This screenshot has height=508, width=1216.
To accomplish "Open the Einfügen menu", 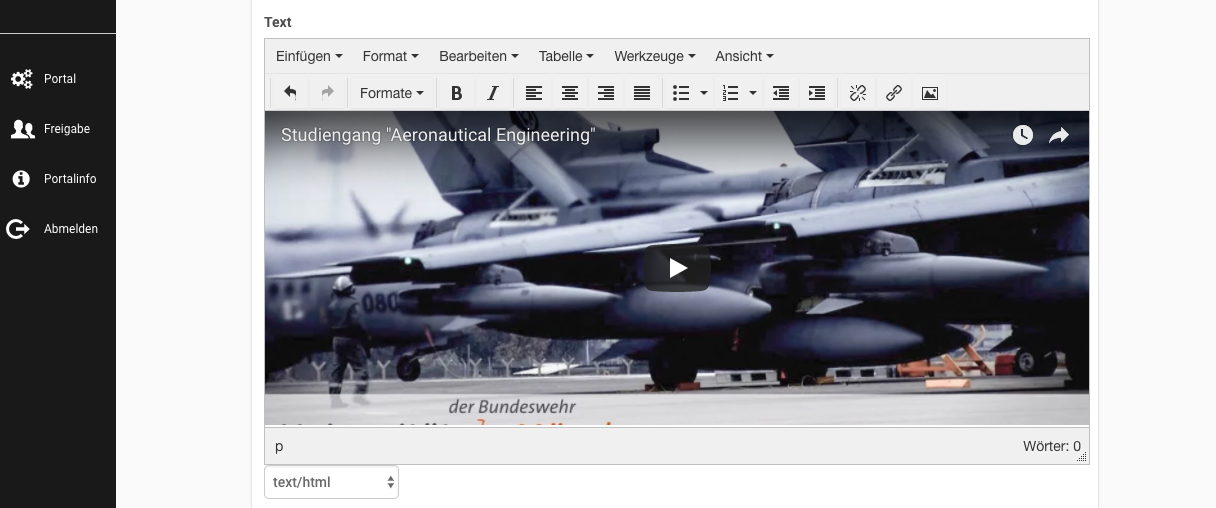I will tap(309, 56).
